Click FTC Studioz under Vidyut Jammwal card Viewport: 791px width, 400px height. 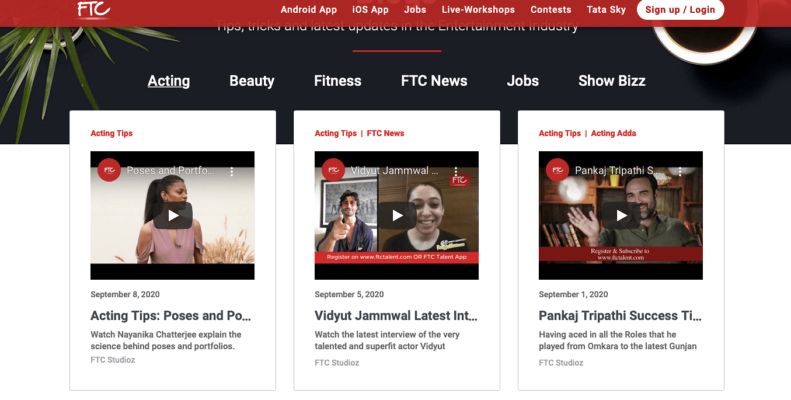click(336, 363)
